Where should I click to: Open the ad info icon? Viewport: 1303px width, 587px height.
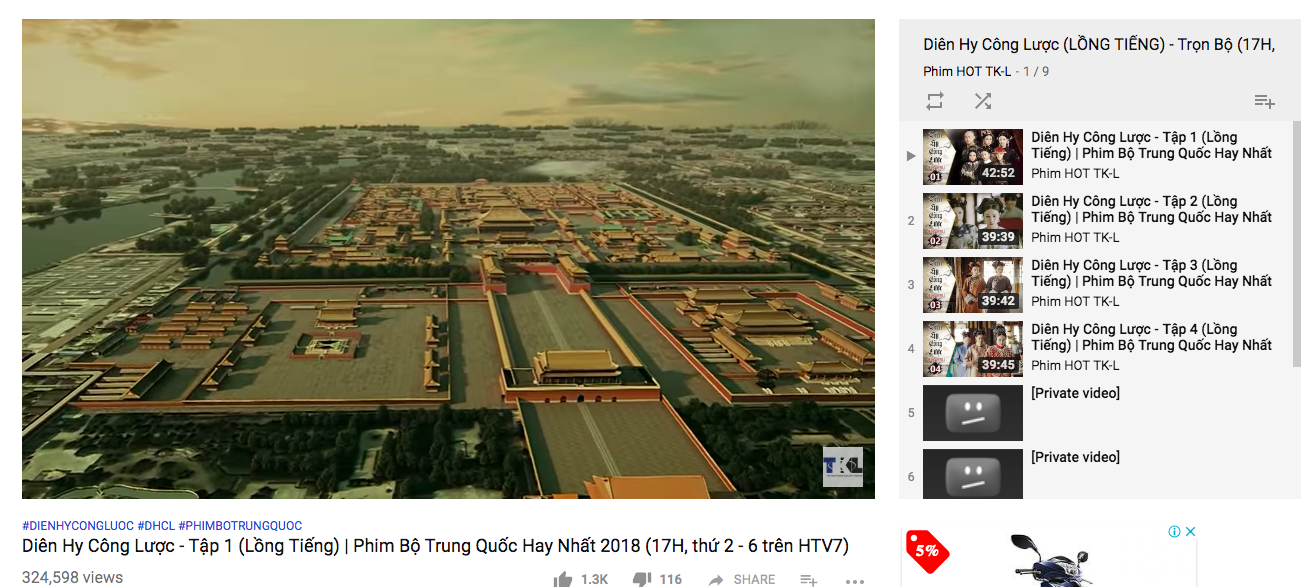point(1174,532)
